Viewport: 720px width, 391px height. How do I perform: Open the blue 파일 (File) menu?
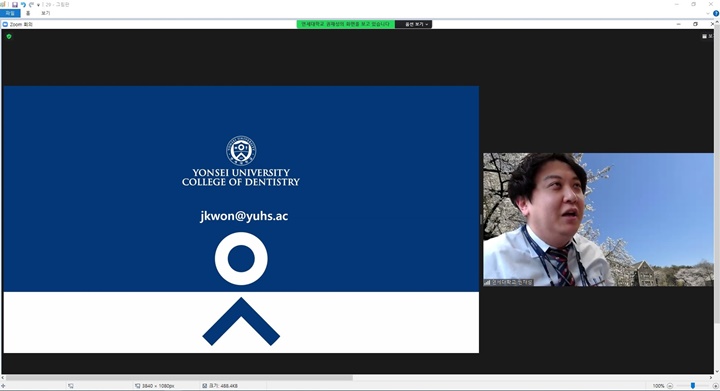click(10, 13)
